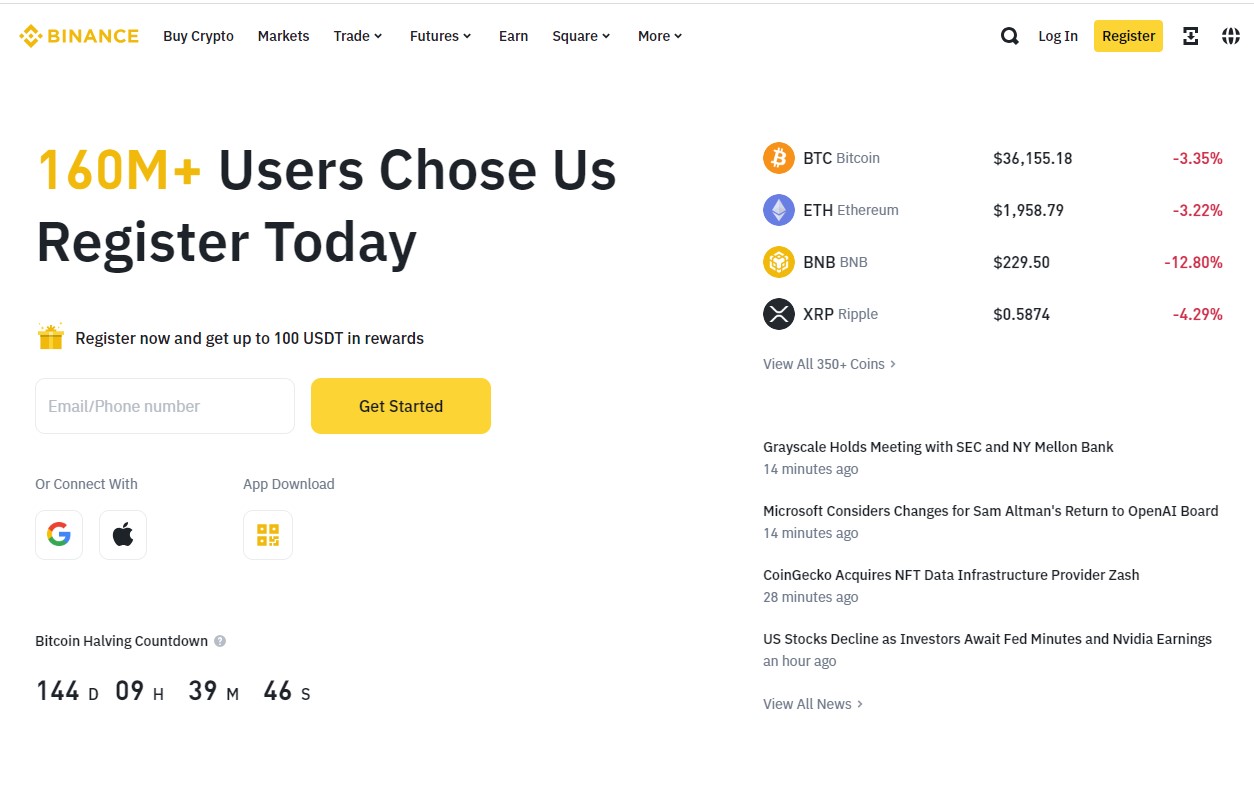Screen dimensions: 1254x797
Task: Expand the More dropdown menu
Action: click(x=660, y=36)
